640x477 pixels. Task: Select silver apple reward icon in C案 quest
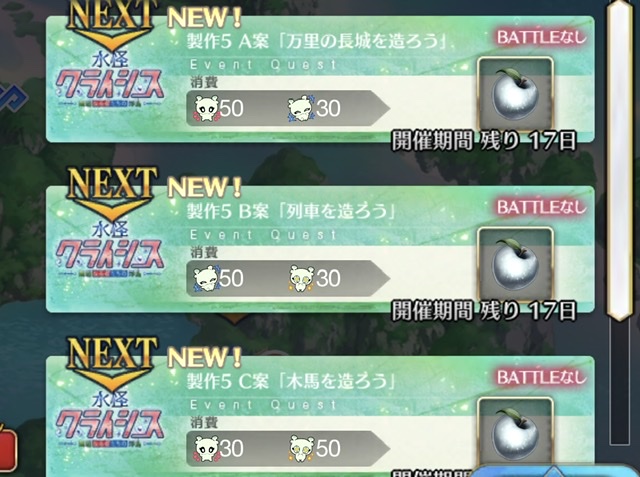point(516,434)
